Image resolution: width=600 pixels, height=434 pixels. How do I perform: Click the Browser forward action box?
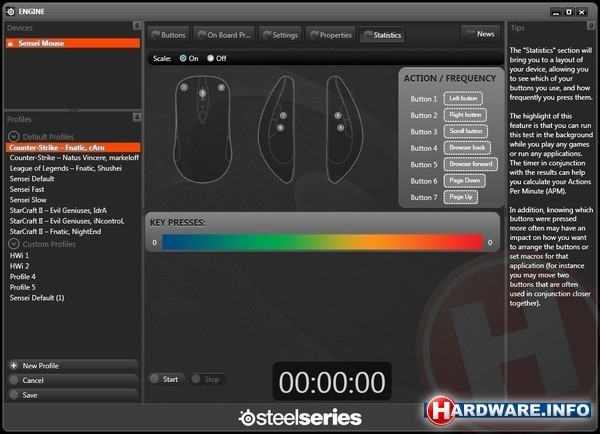click(471, 164)
